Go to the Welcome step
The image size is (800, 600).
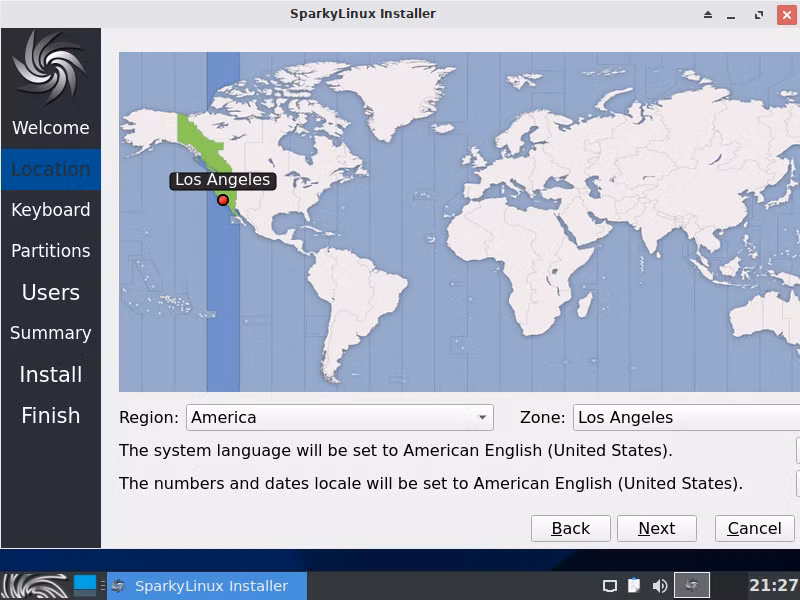click(51, 128)
